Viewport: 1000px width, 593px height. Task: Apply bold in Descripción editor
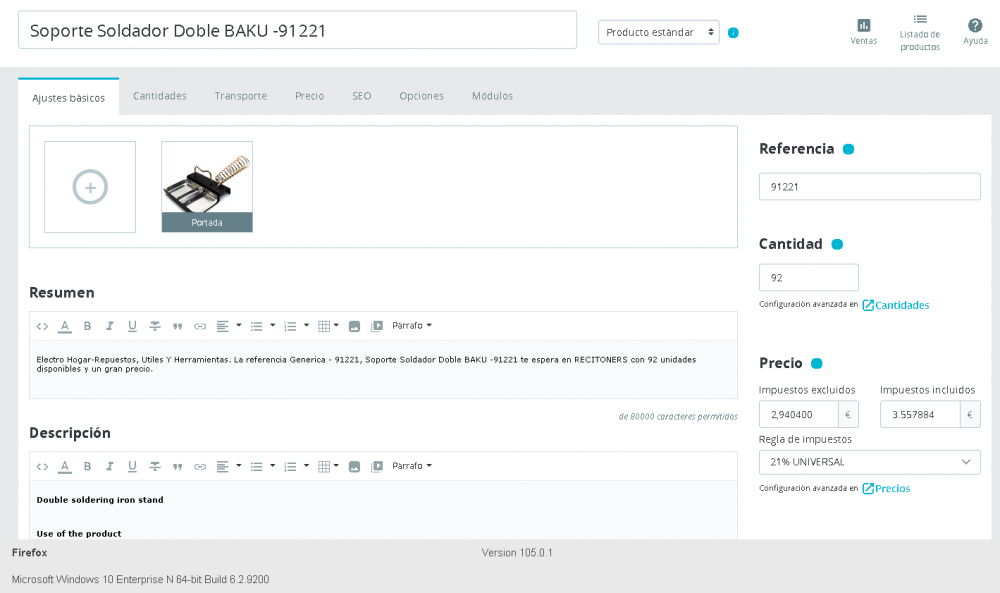87,466
